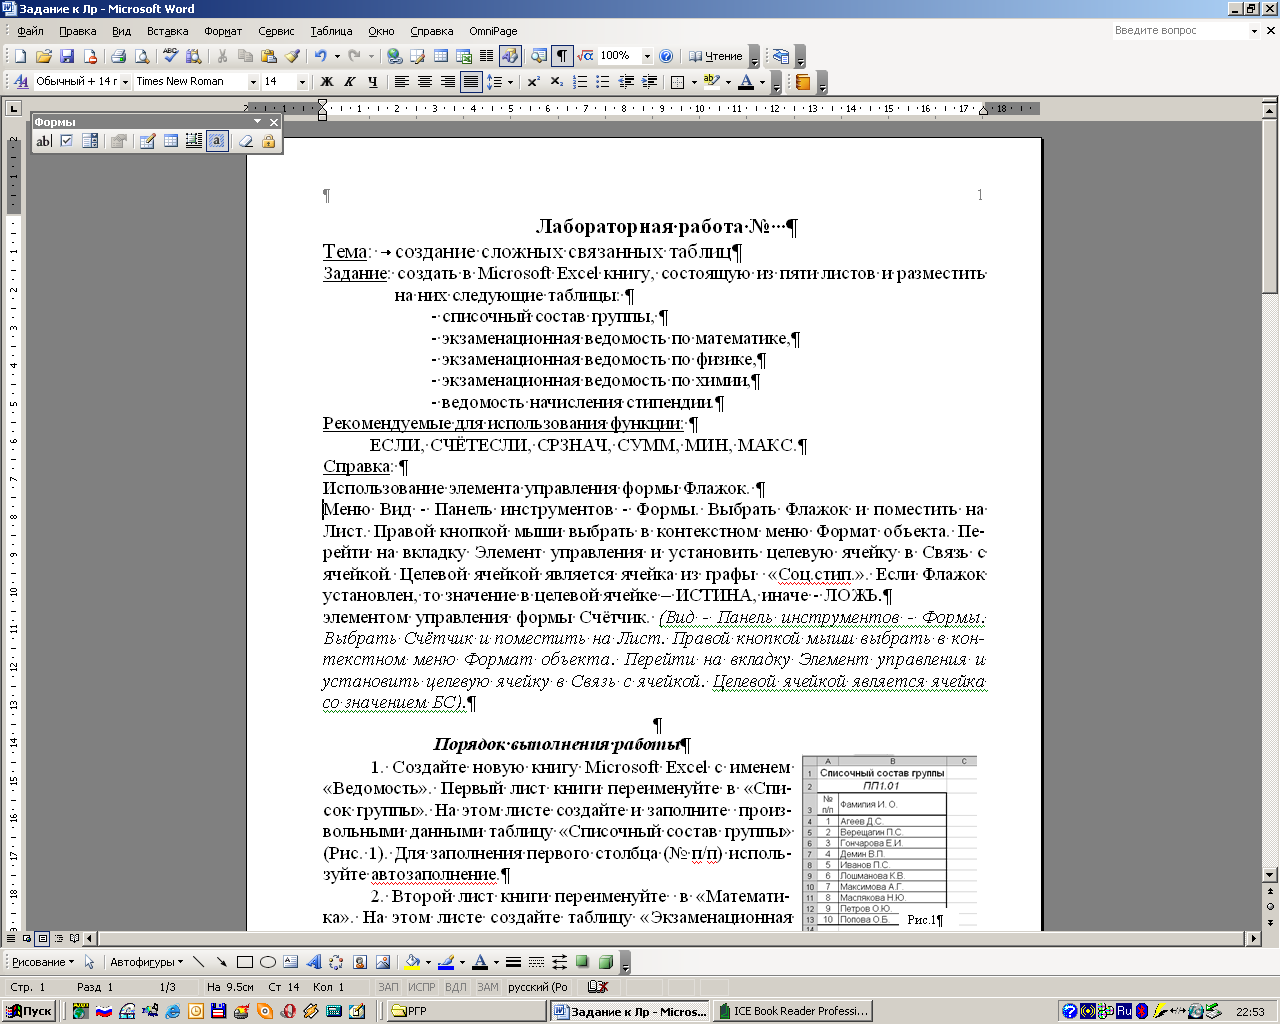1280x1024 pixels.
Task: Click the 3-D style green cube icon
Action: [606, 962]
